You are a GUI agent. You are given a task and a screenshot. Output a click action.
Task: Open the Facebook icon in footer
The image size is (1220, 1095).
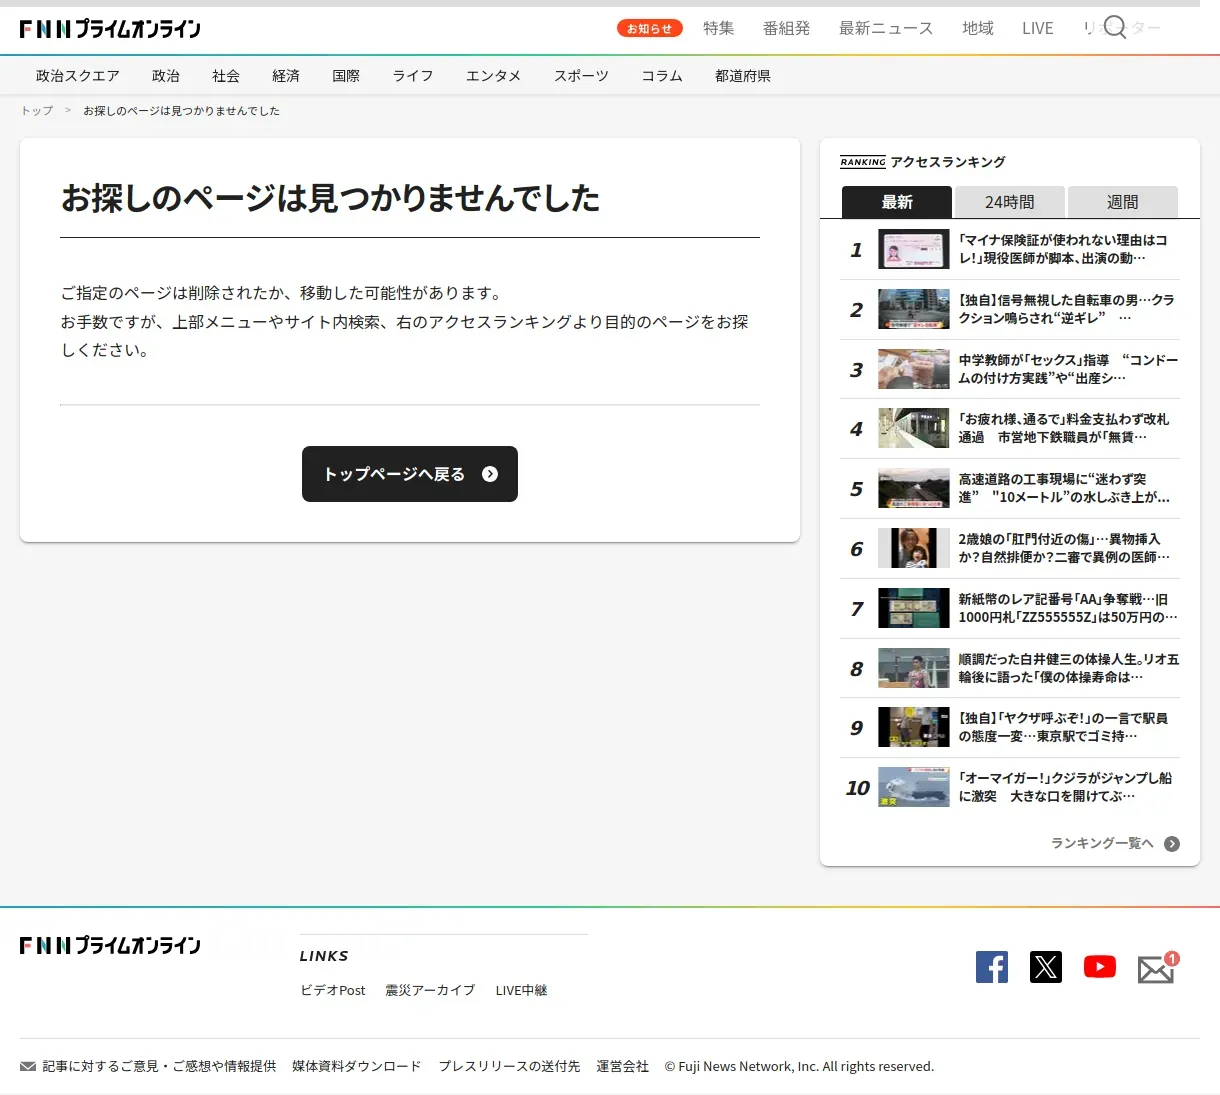pos(992,967)
